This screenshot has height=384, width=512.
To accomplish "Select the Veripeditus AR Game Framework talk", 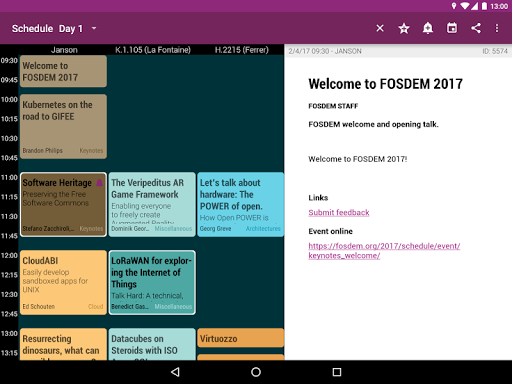I will [x=152, y=205].
